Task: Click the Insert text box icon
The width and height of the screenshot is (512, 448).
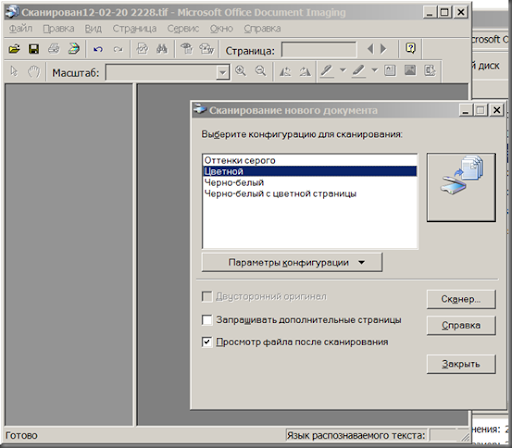Action: 390,71
